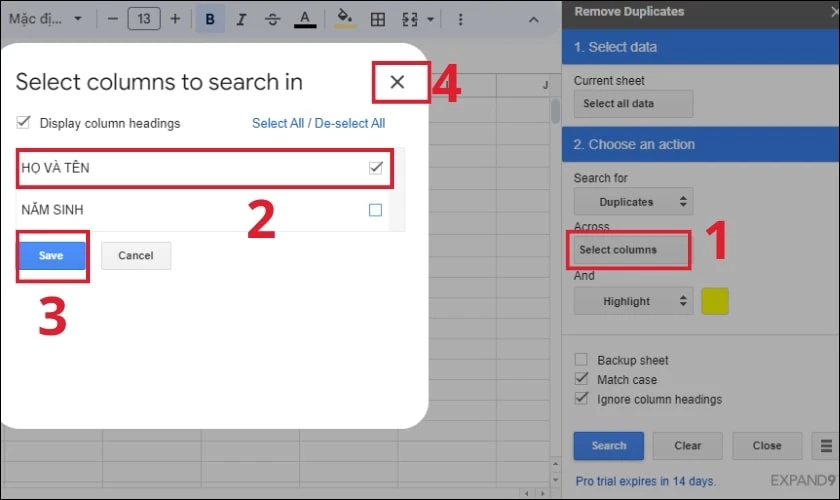840x500 pixels.
Task: Check the NĂM SINH column checkbox
Action: pos(376,210)
